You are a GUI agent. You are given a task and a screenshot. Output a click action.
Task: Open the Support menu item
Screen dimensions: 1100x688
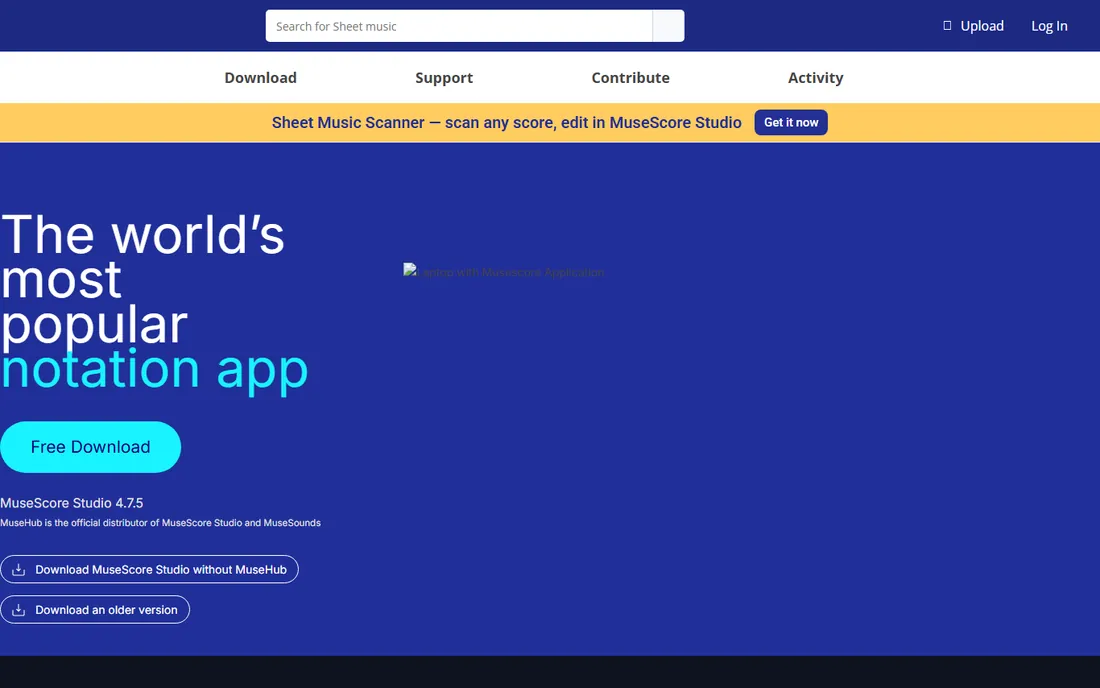tap(444, 78)
